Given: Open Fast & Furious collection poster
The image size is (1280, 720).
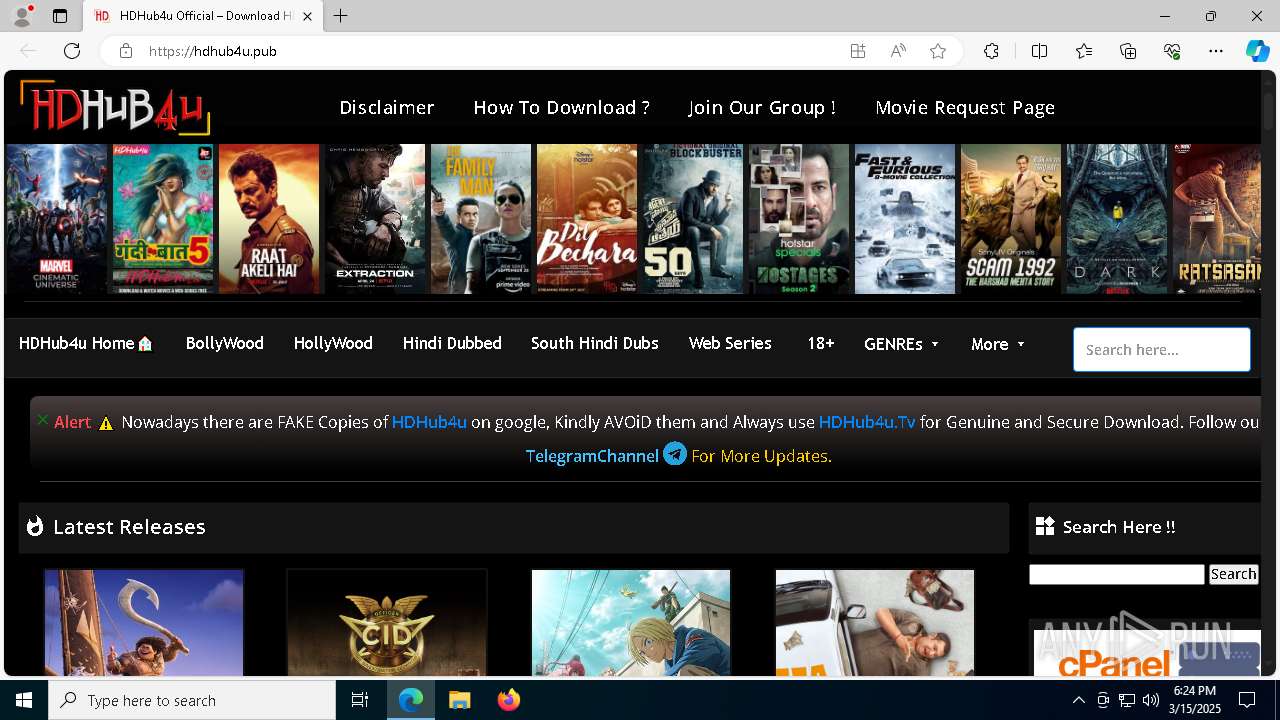Looking at the screenshot, I should click(905, 218).
